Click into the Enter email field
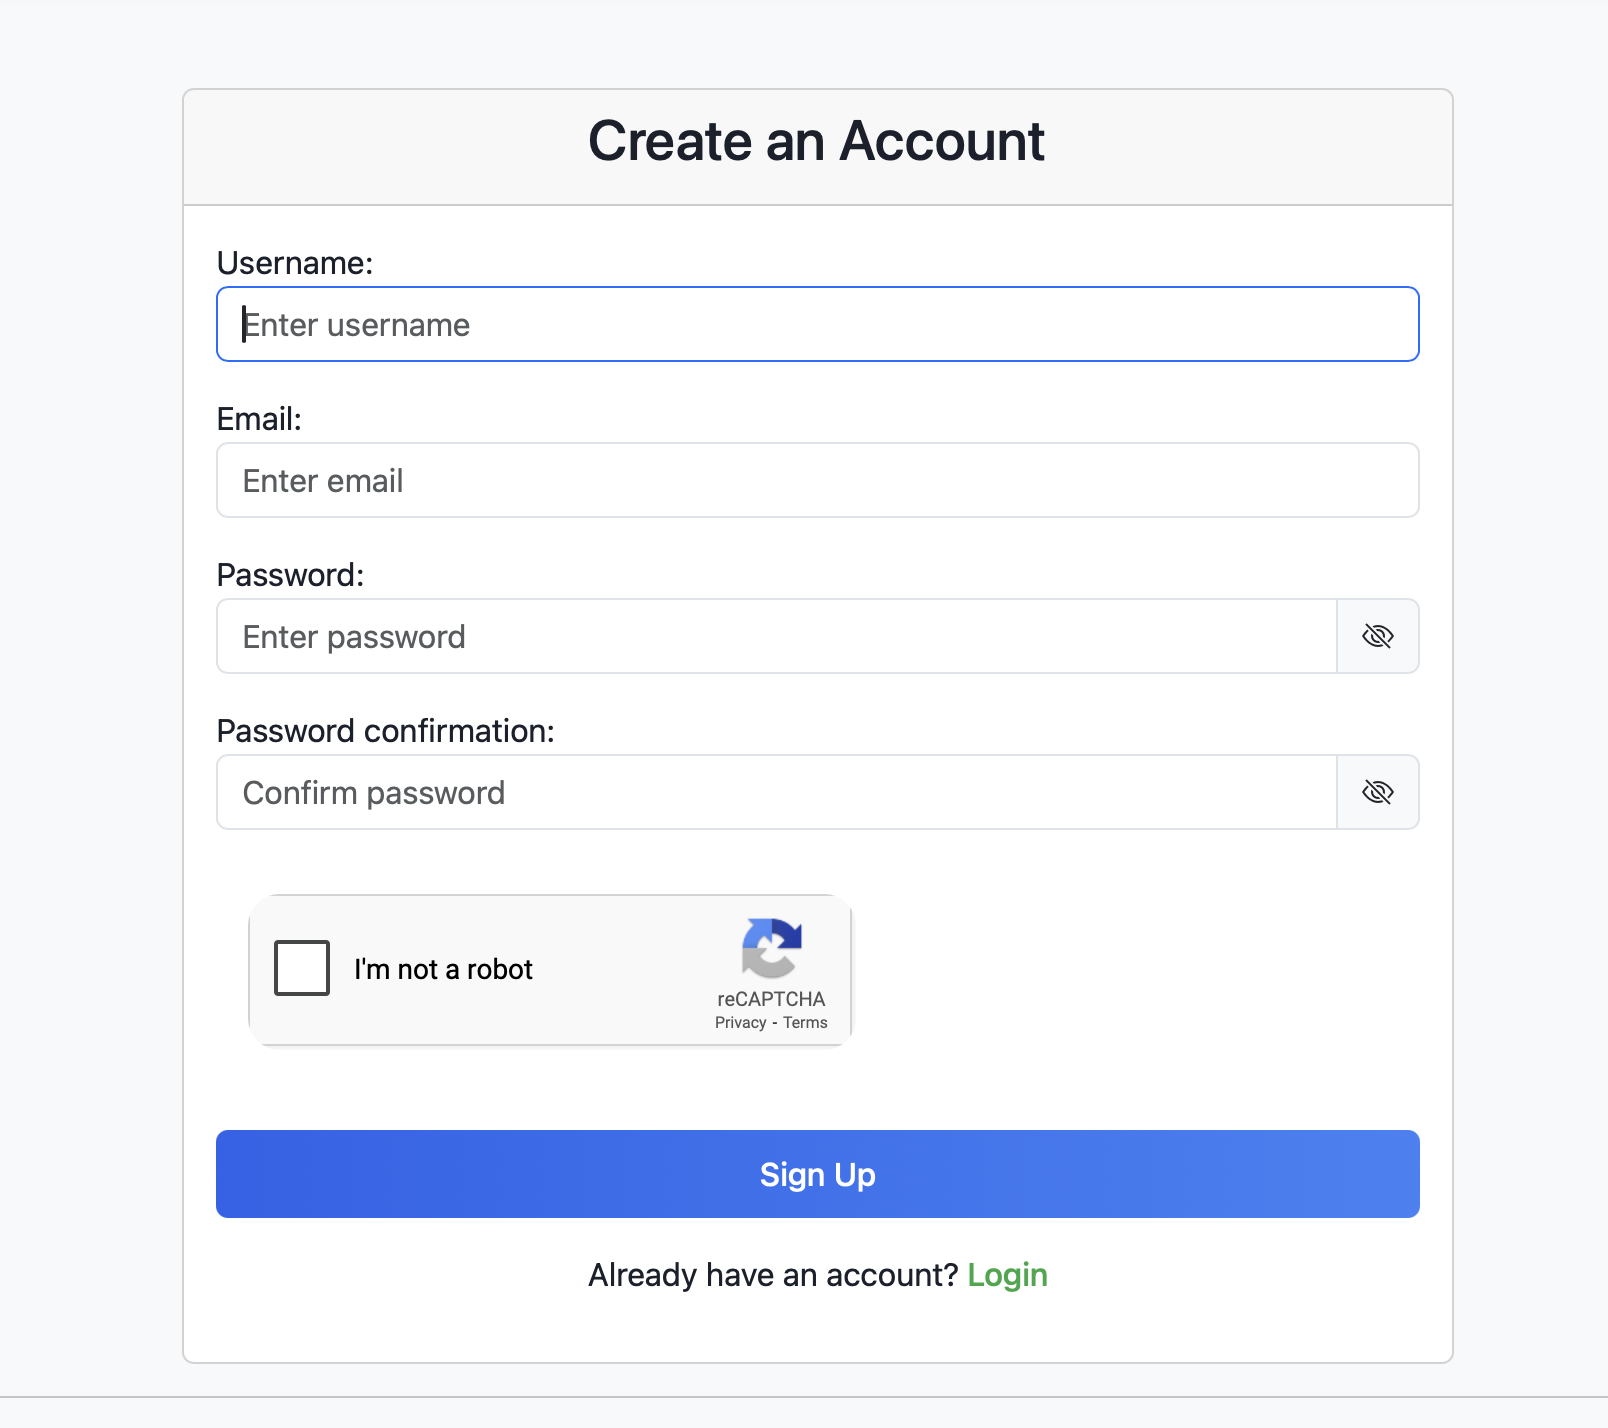Image resolution: width=1608 pixels, height=1428 pixels. pos(817,480)
